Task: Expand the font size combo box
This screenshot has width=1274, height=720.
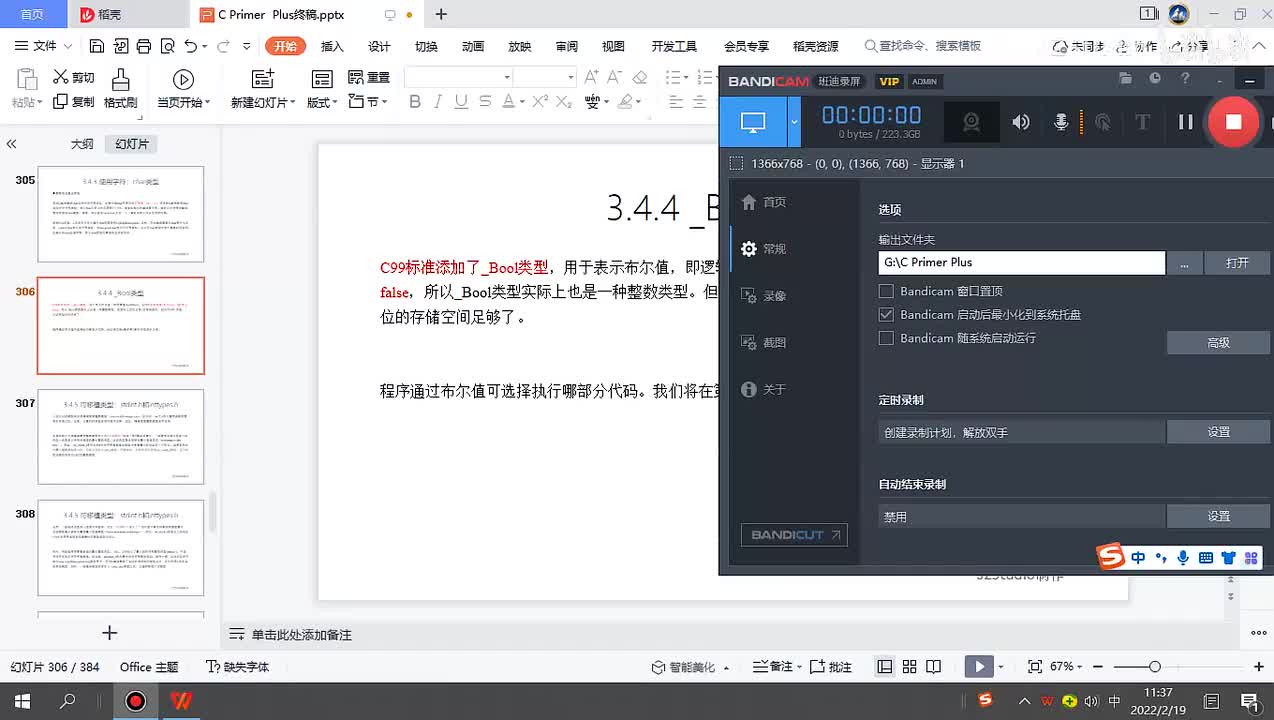Action: tap(570, 77)
